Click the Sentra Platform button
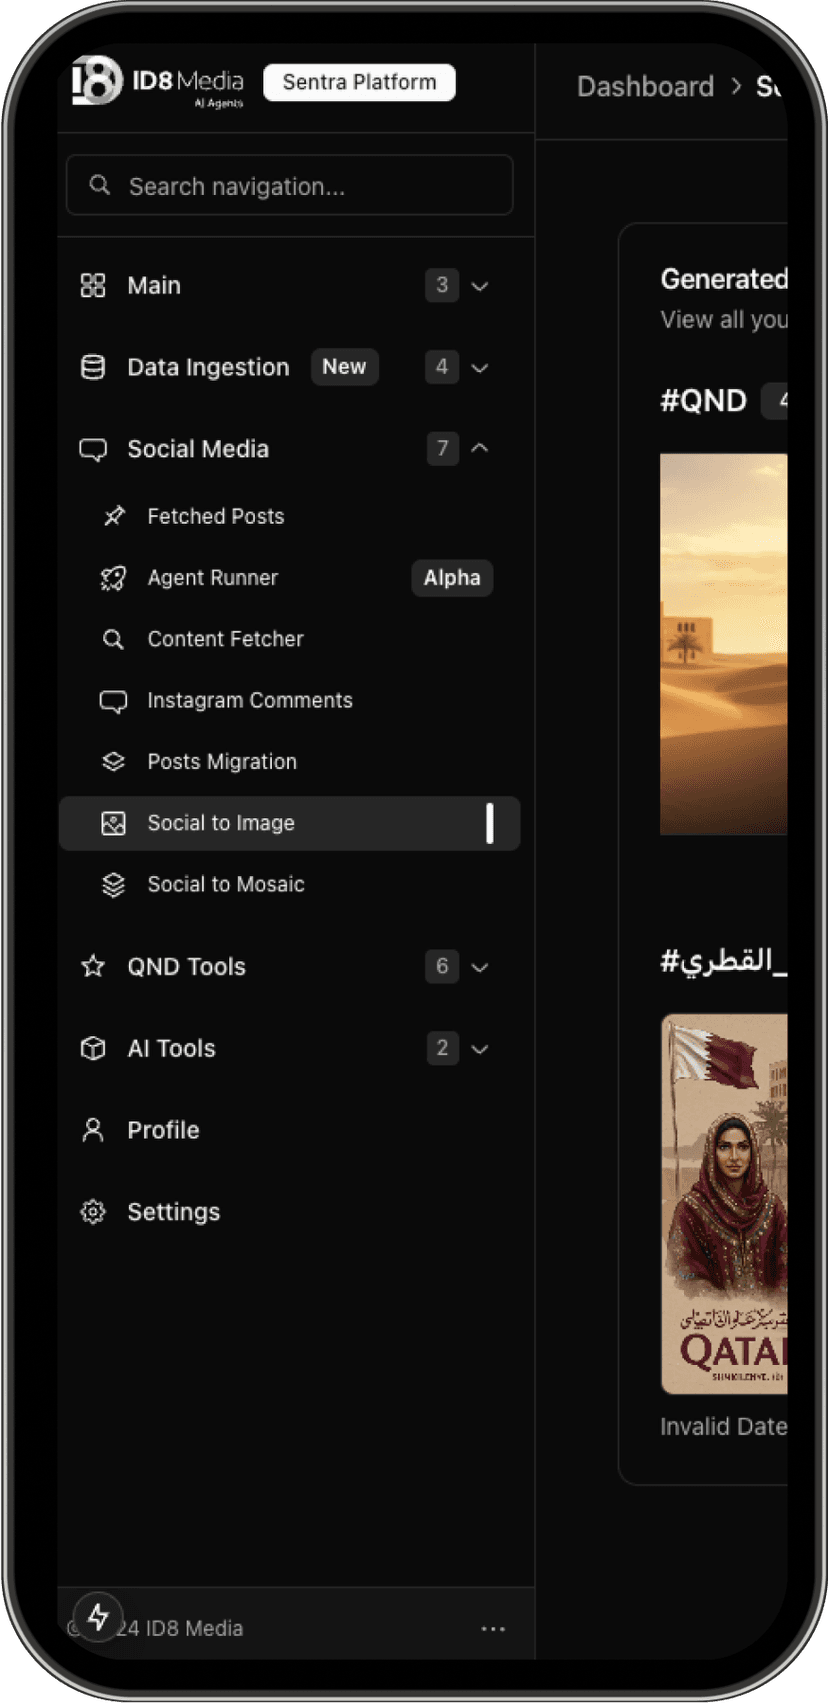 pos(359,82)
